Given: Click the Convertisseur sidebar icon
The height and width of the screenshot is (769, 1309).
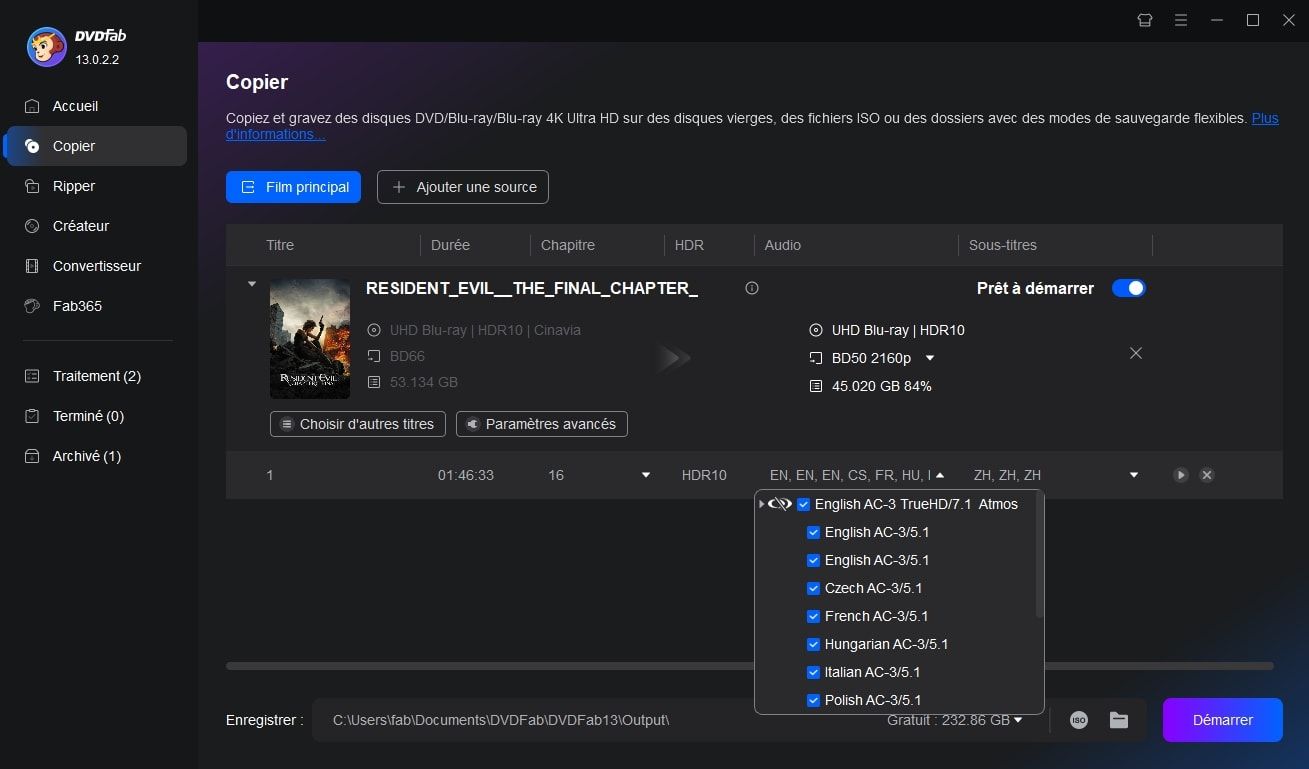Looking at the screenshot, I should (33, 266).
